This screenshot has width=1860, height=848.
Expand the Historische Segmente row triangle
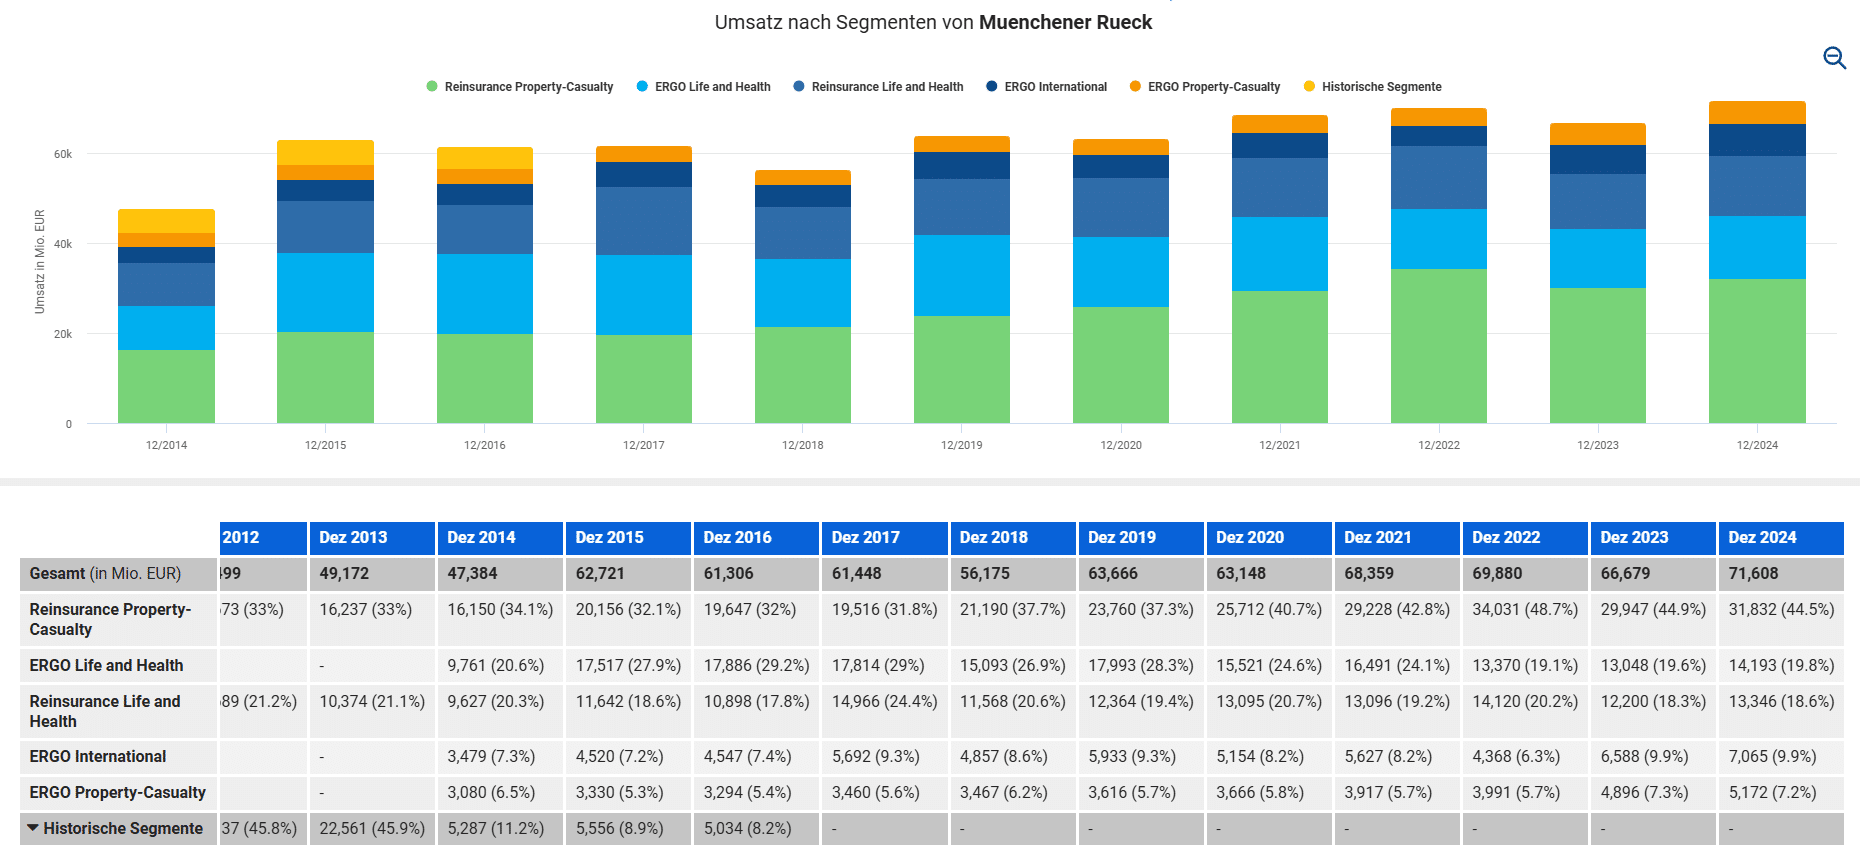tap(33, 828)
